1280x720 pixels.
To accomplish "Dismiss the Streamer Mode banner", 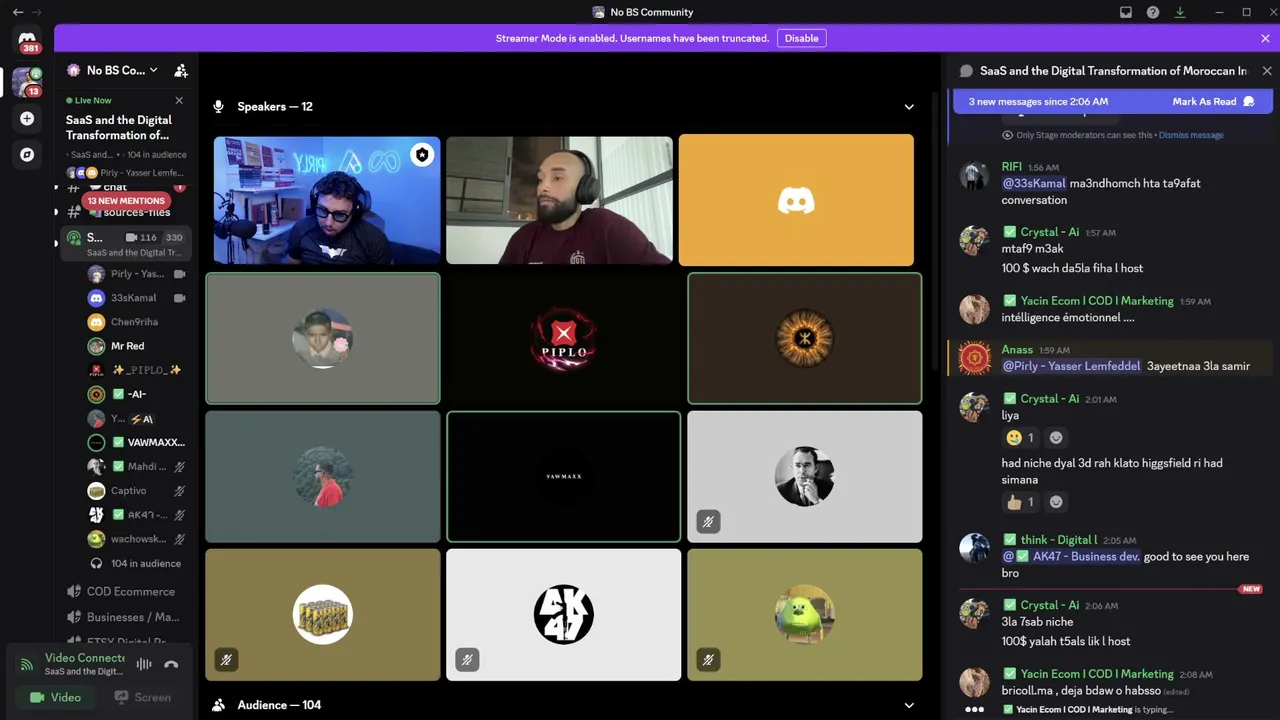I will (1265, 38).
